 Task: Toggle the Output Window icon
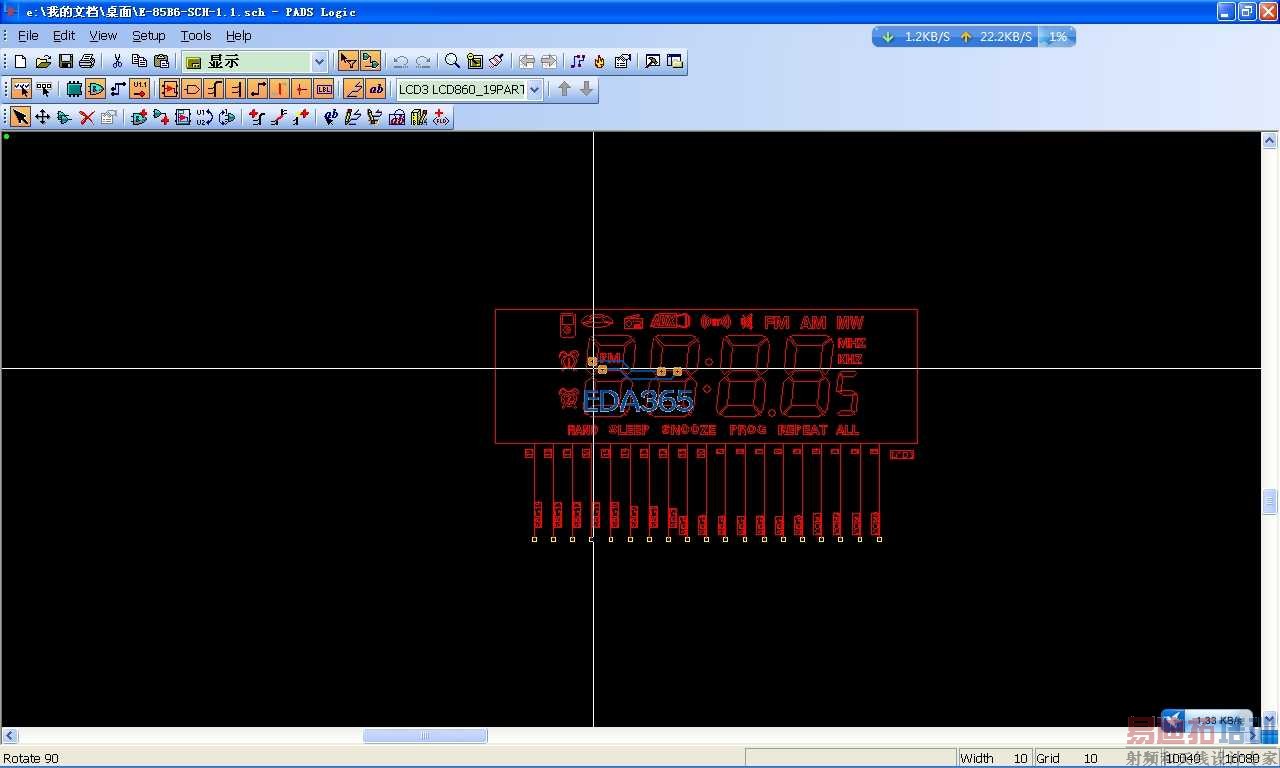coord(652,61)
